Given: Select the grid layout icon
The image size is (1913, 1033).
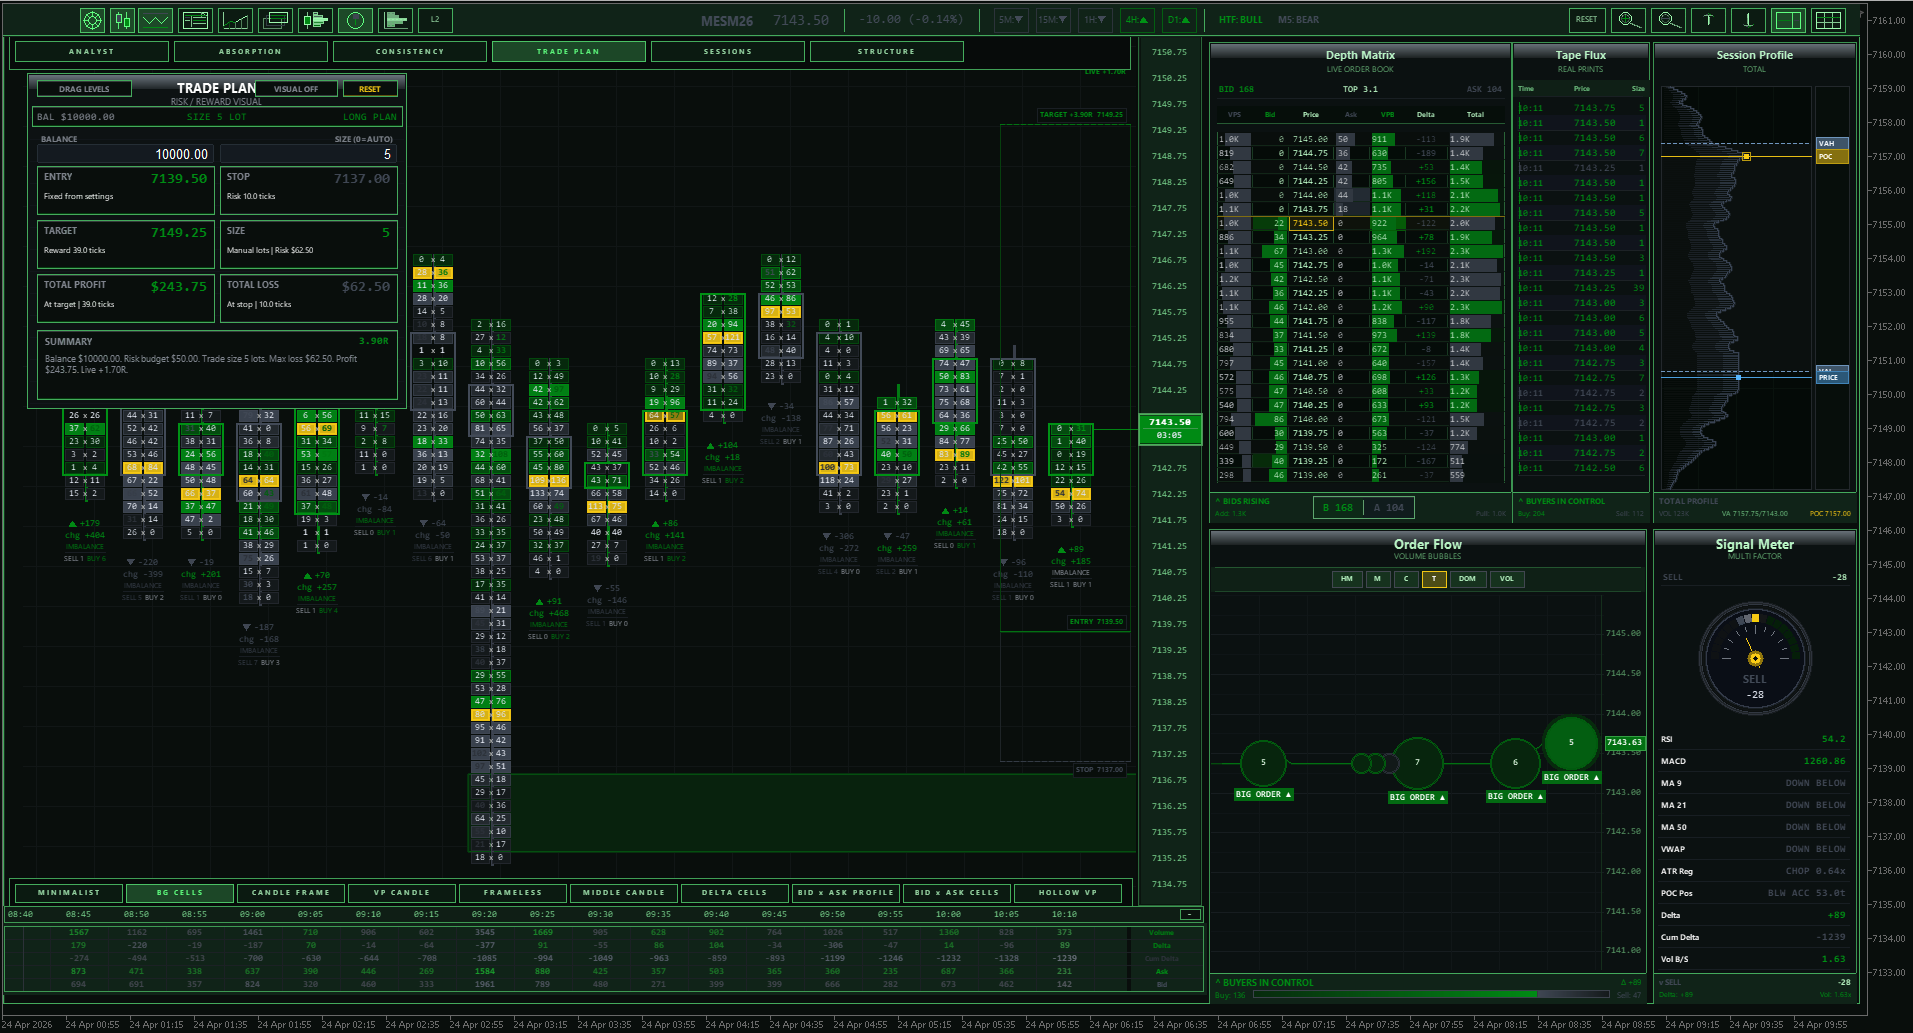Looking at the screenshot, I should [1829, 20].
